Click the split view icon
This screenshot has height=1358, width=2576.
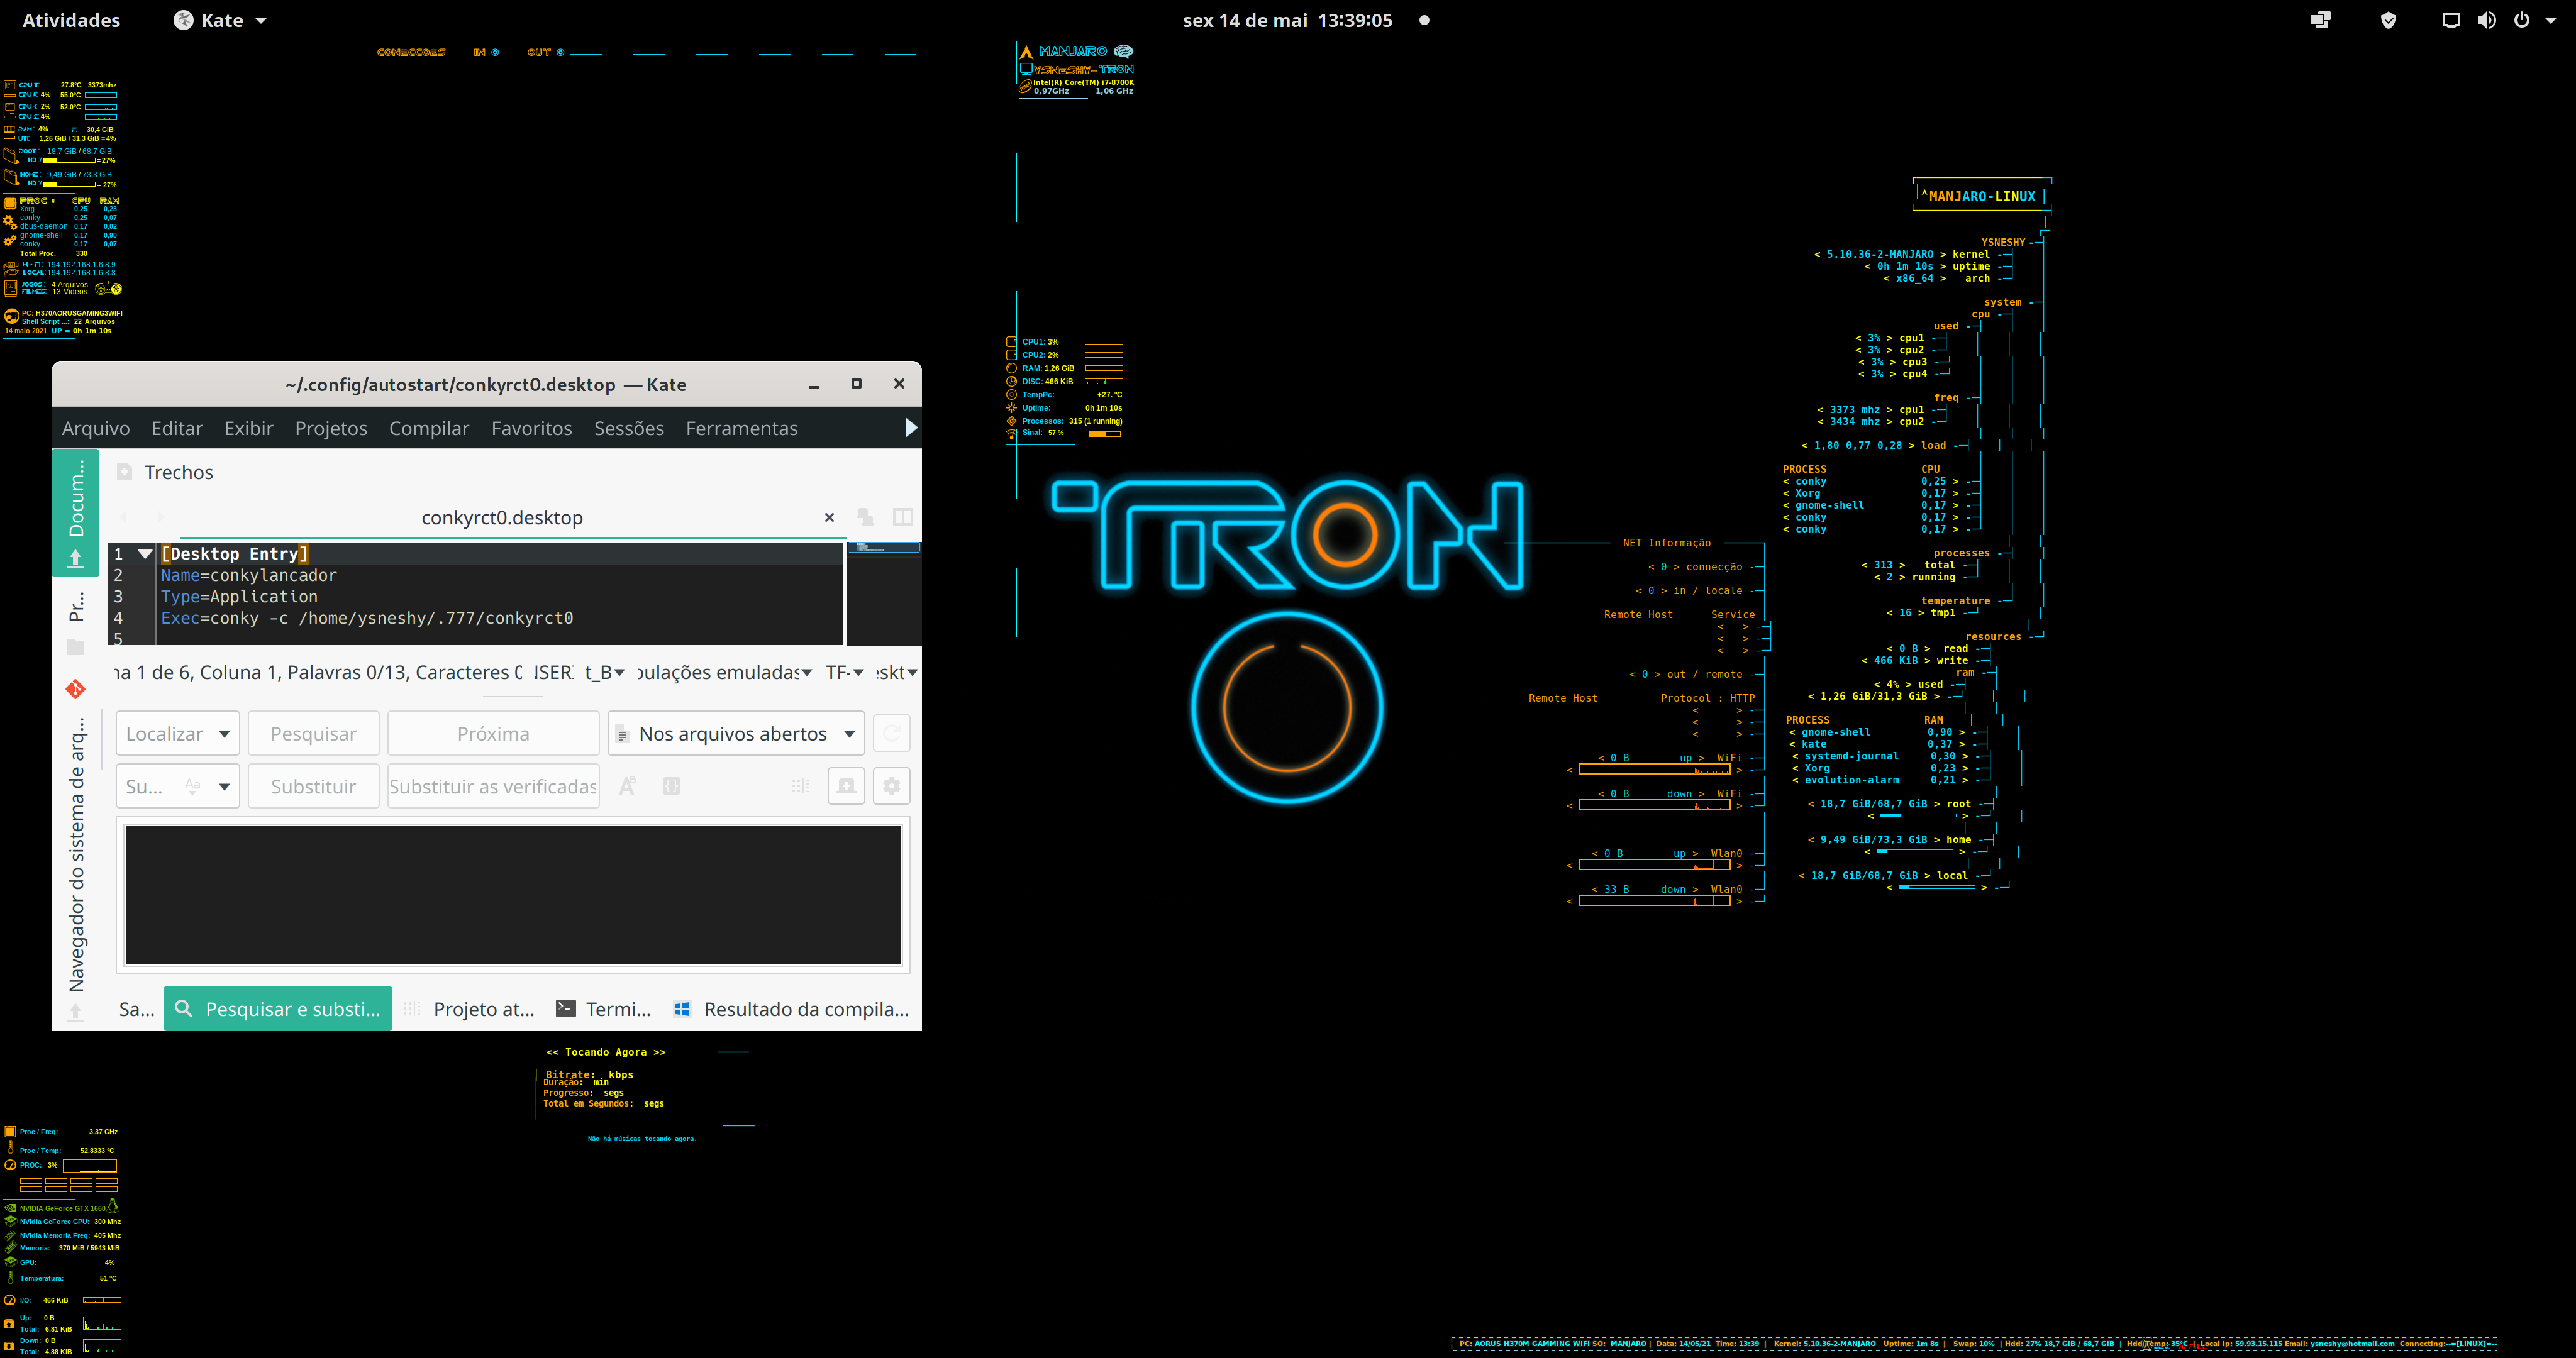(x=902, y=517)
